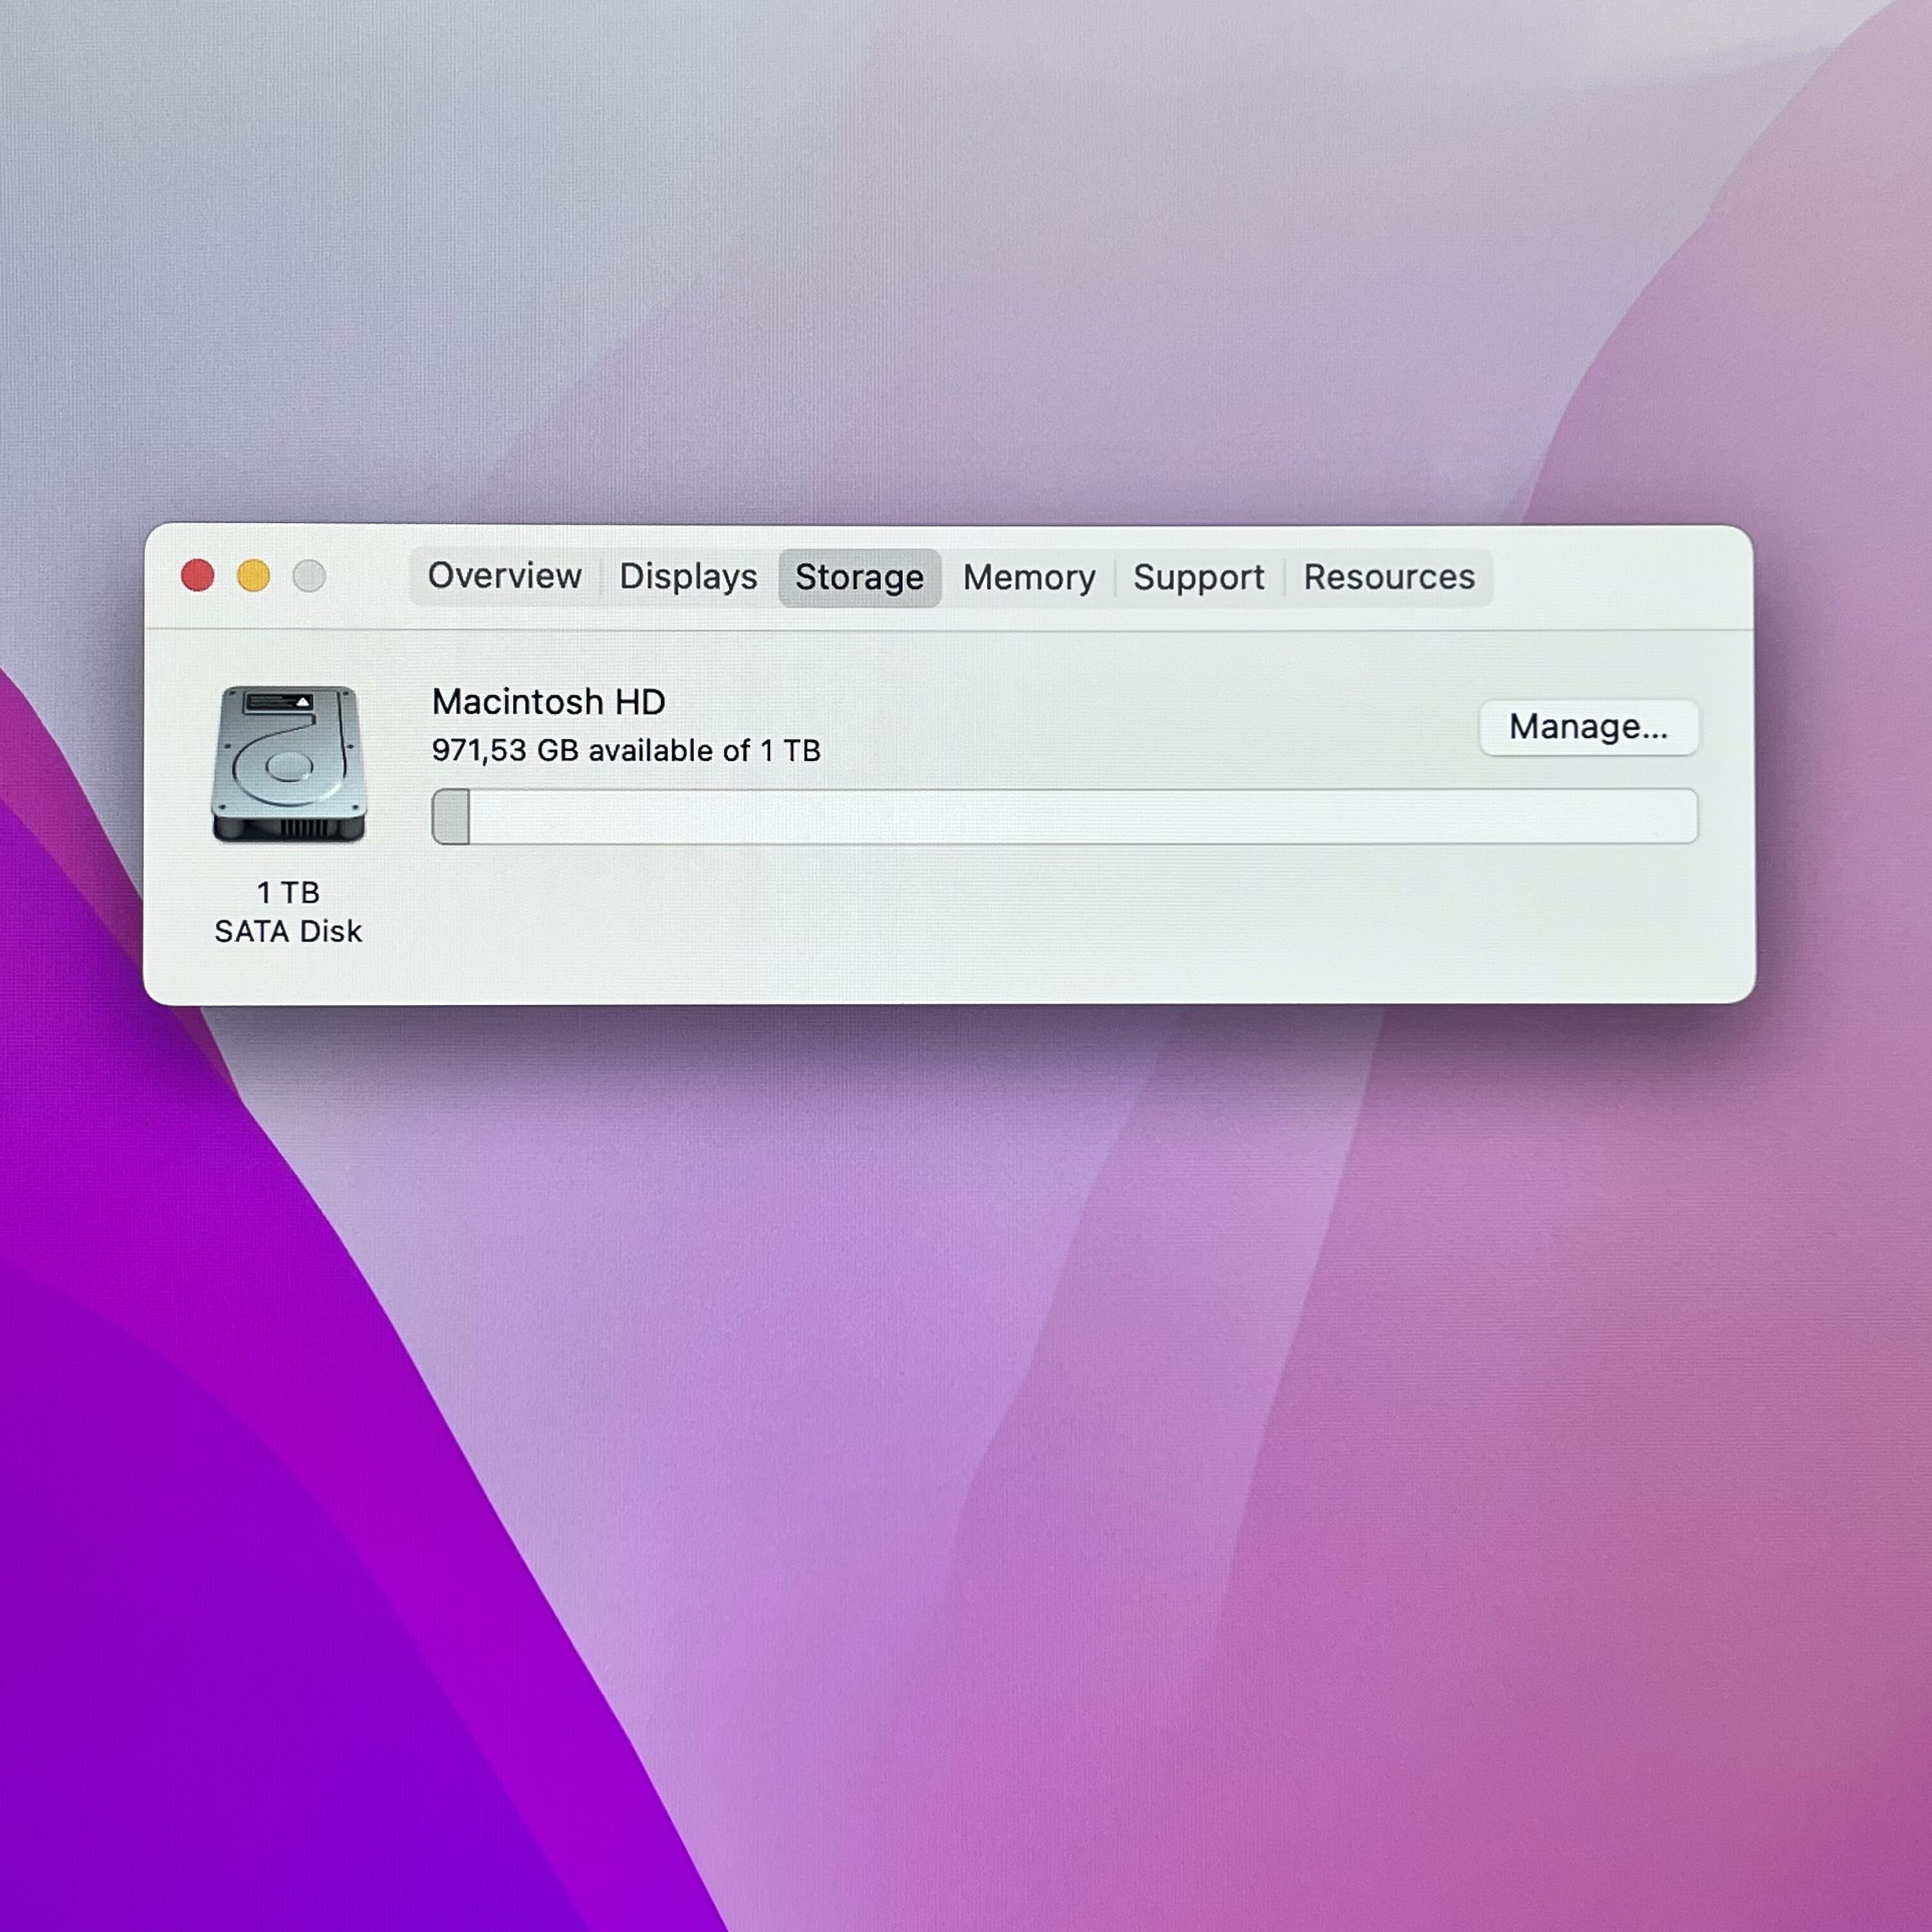Screen dimensions: 1932x1932
Task: Click the Macintosh HD hard drive icon
Action: [x=288, y=764]
